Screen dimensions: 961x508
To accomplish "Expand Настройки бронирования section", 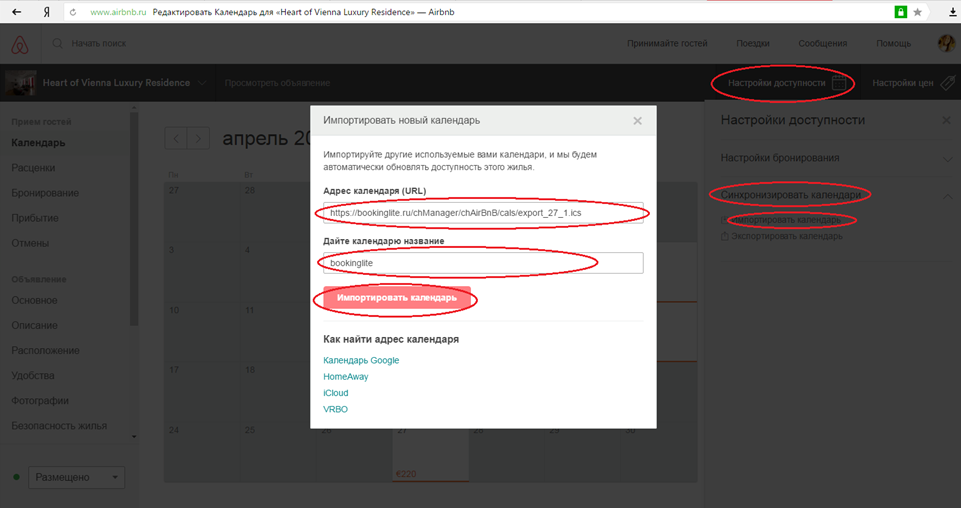I will (947, 159).
